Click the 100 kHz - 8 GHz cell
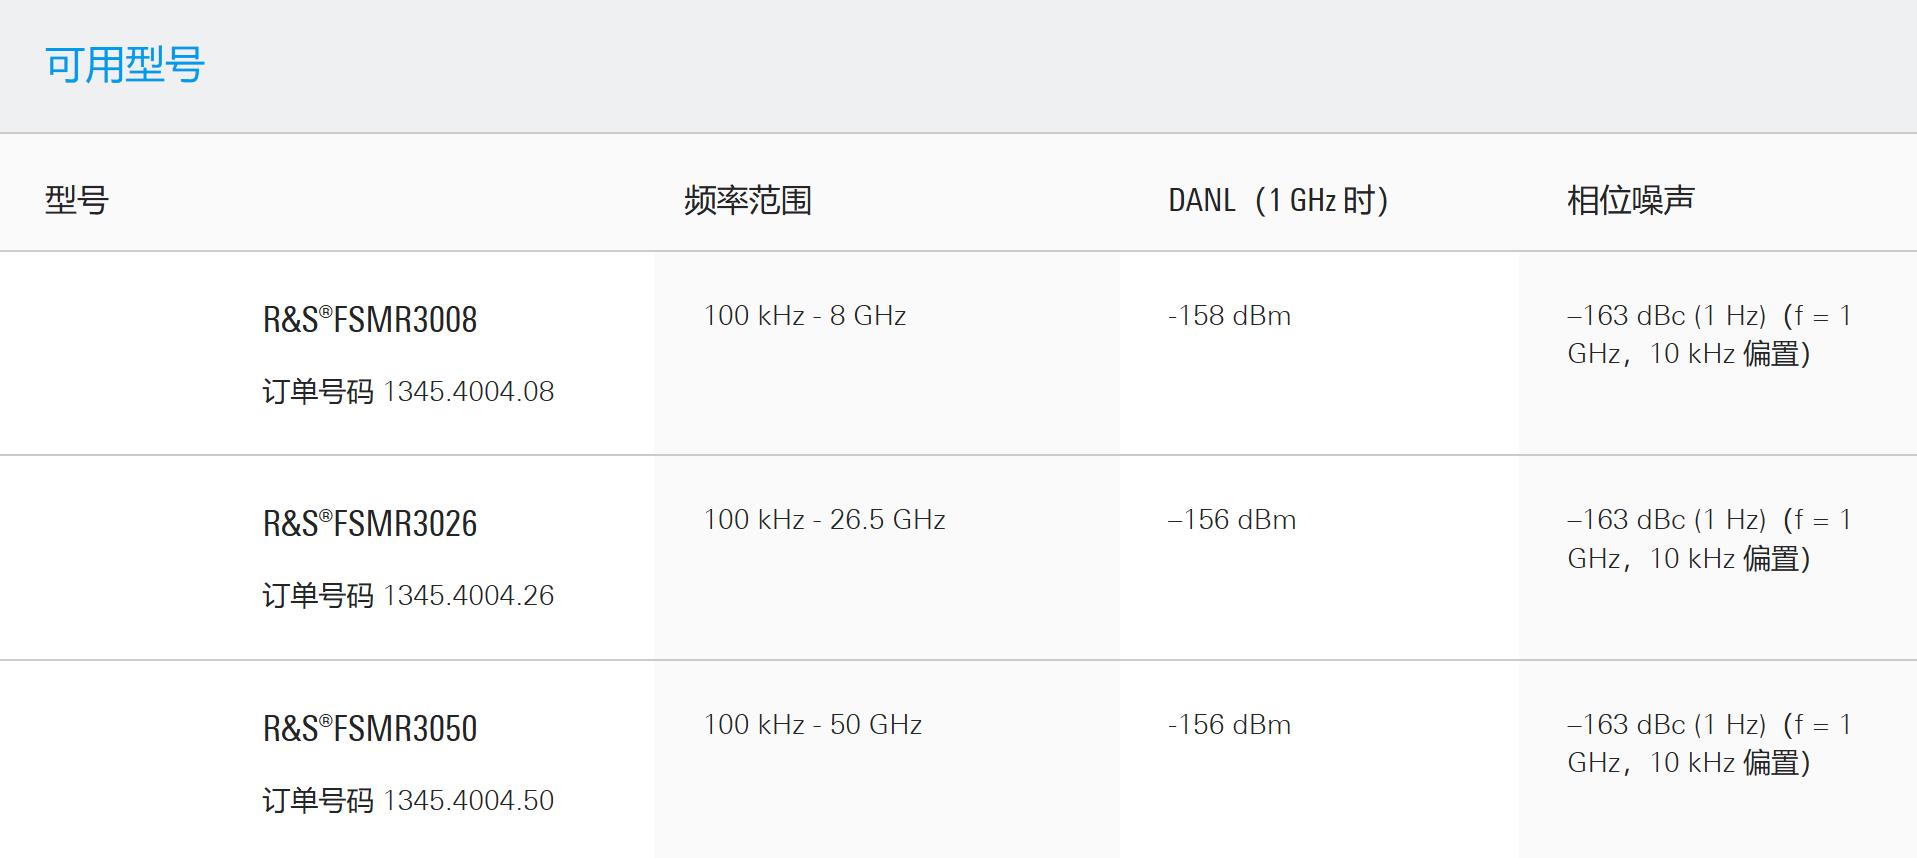Viewport: 1917px width, 858px height. 805,316
